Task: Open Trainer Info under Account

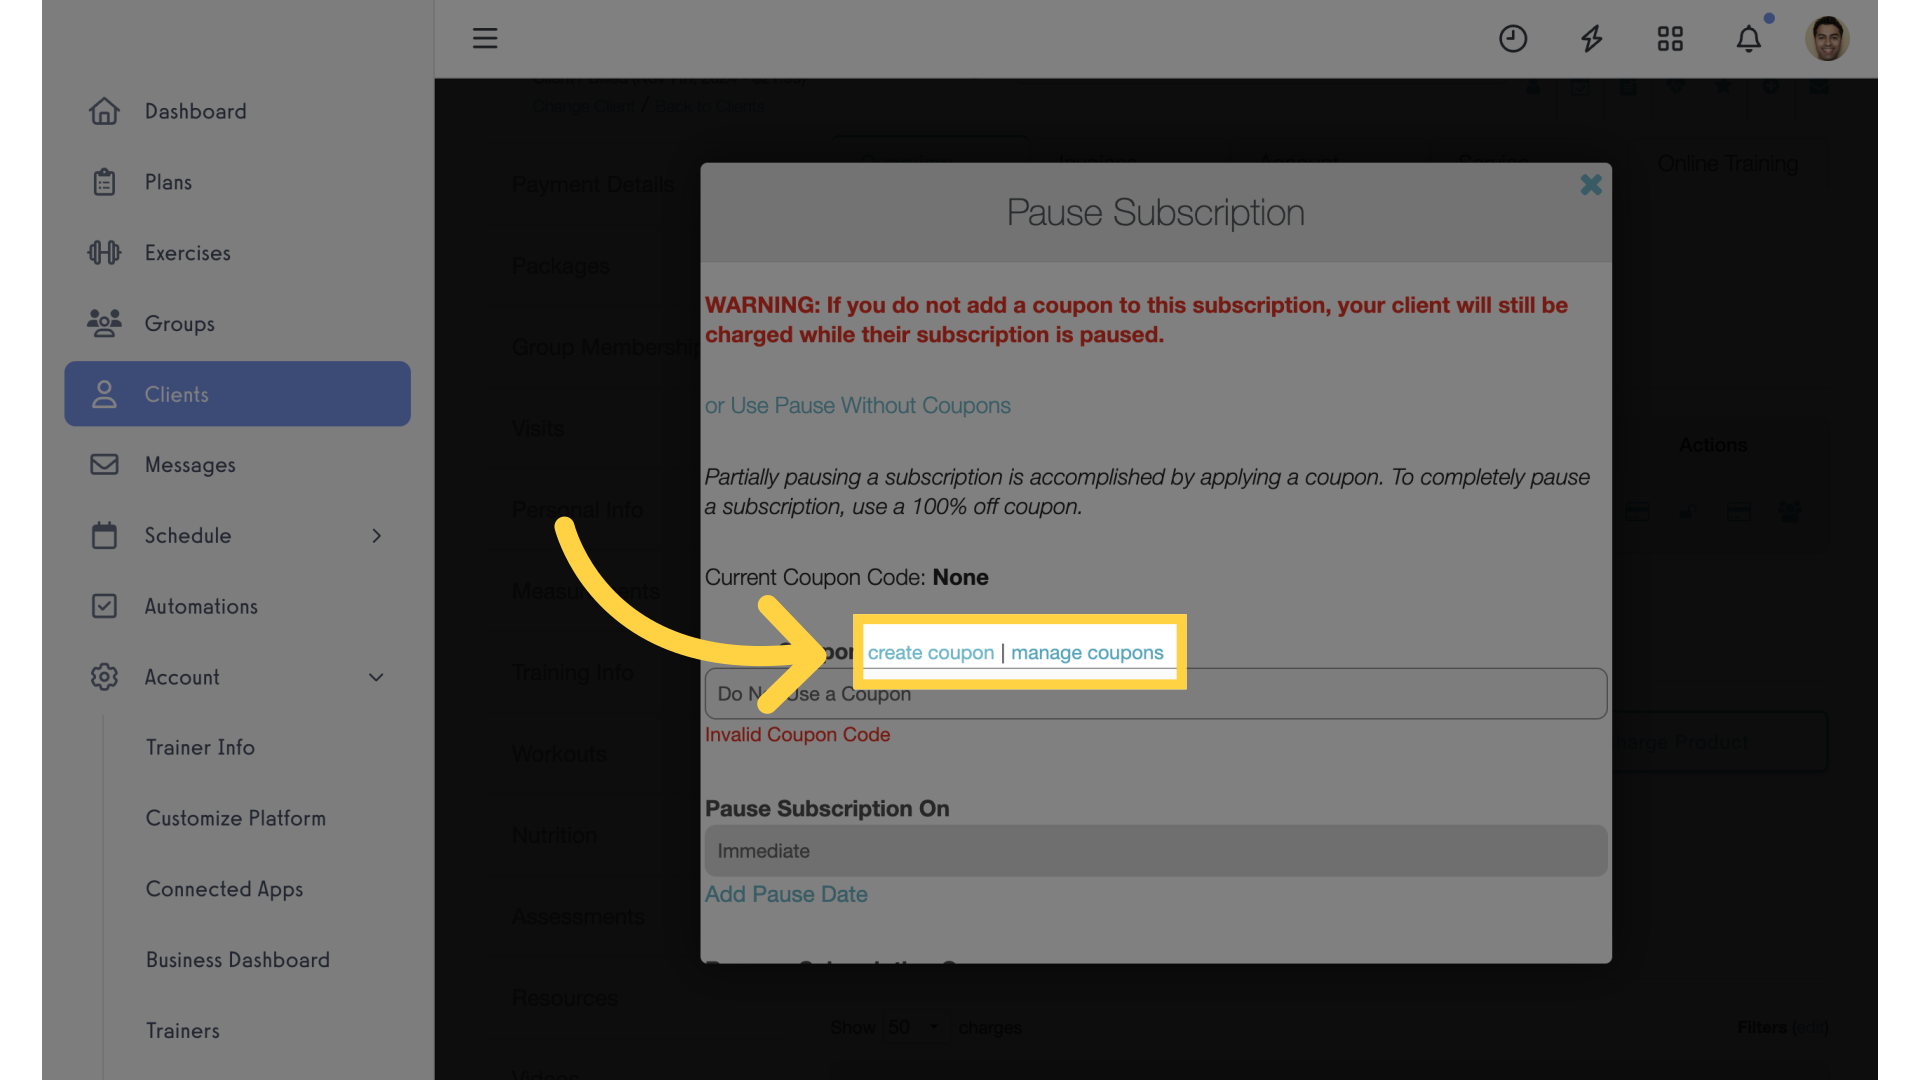Action: click(x=200, y=747)
